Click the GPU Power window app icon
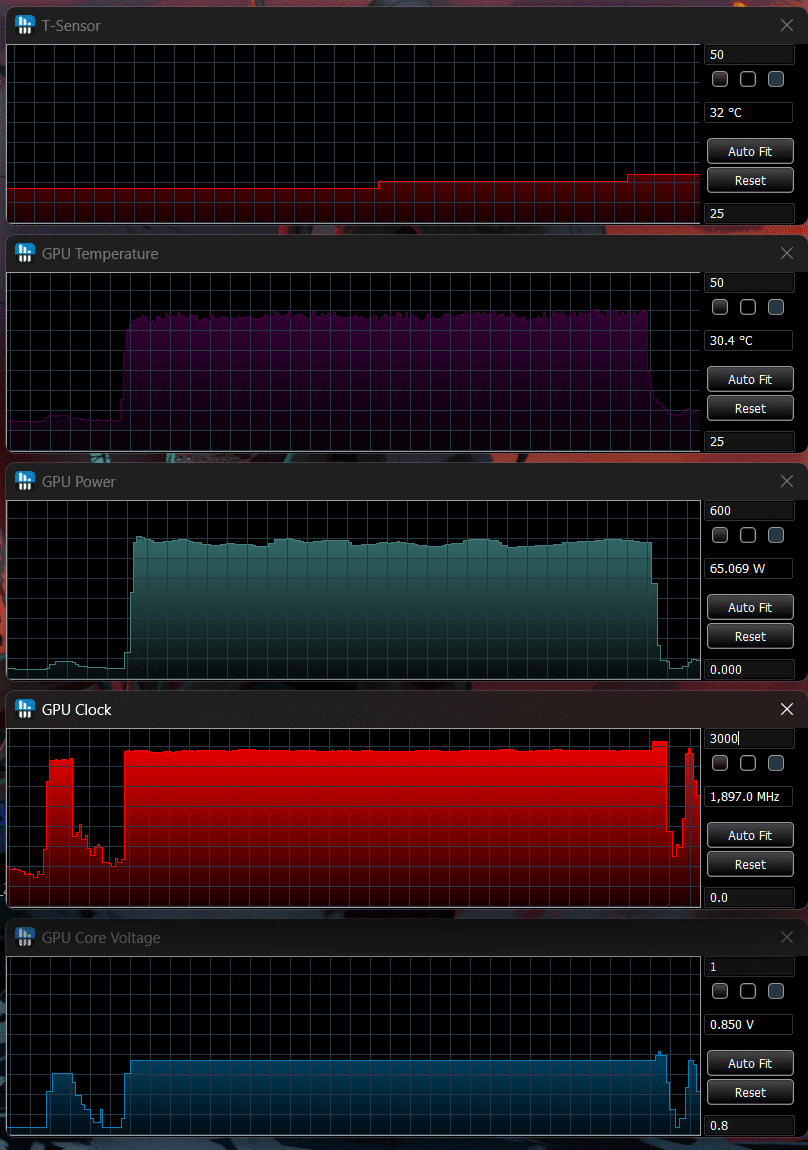Image resolution: width=808 pixels, height=1150 pixels. point(24,482)
